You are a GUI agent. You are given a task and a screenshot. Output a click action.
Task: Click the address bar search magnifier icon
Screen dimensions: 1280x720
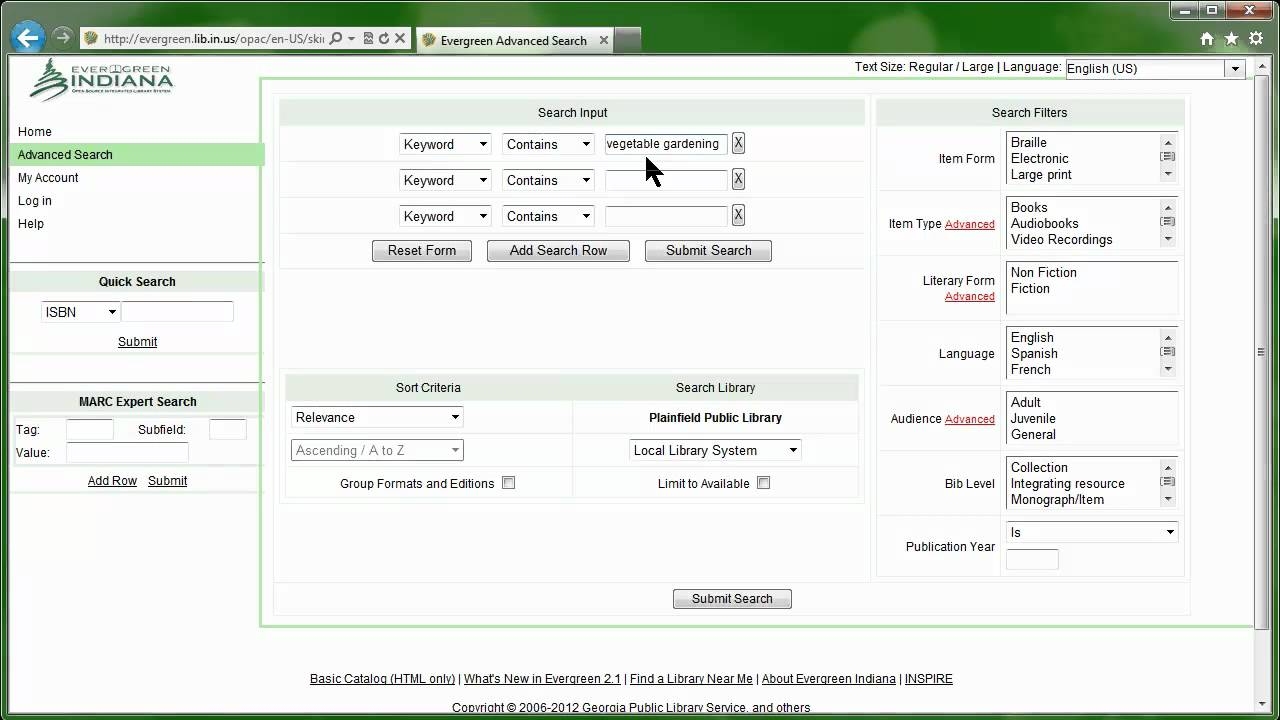pos(336,38)
